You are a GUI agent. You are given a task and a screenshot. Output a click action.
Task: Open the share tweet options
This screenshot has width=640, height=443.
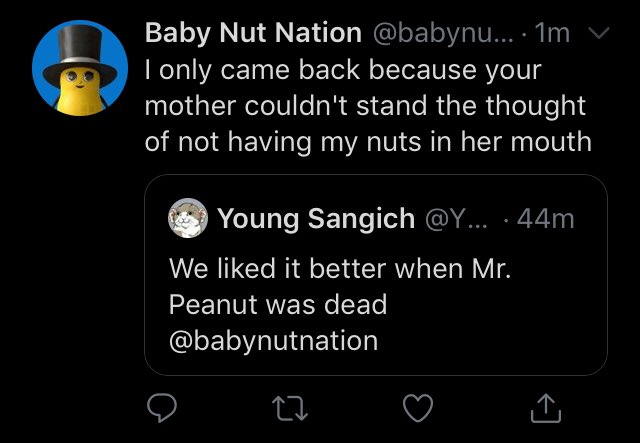pyautogui.click(x=546, y=406)
